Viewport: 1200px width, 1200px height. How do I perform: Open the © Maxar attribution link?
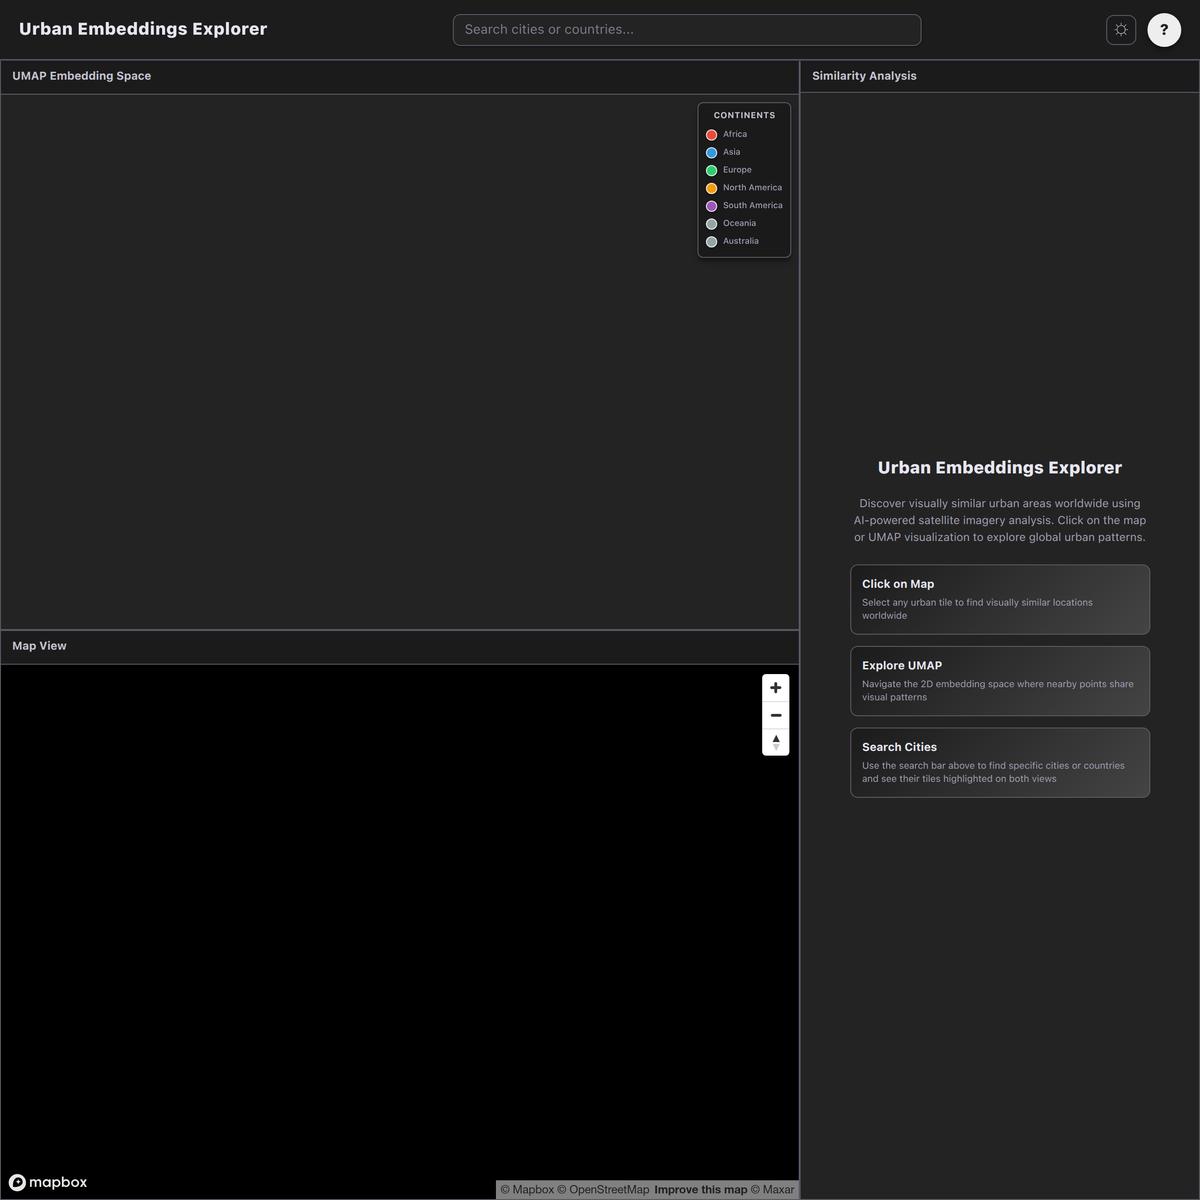(x=773, y=1190)
